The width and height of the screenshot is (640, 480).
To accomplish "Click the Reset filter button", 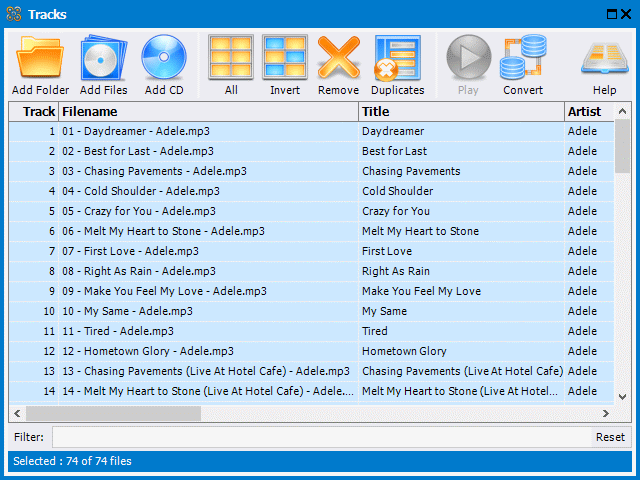I will click(610, 437).
